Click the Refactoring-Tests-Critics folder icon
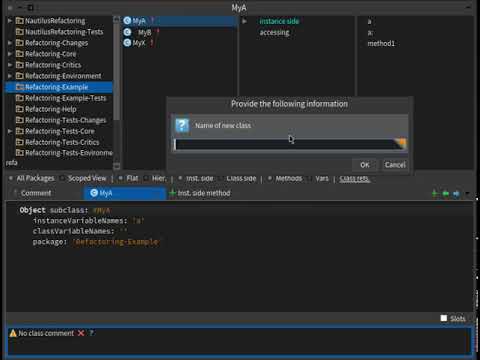The width and height of the screenshot is (480, 360). pyautogui.click(x=20, y=142)
